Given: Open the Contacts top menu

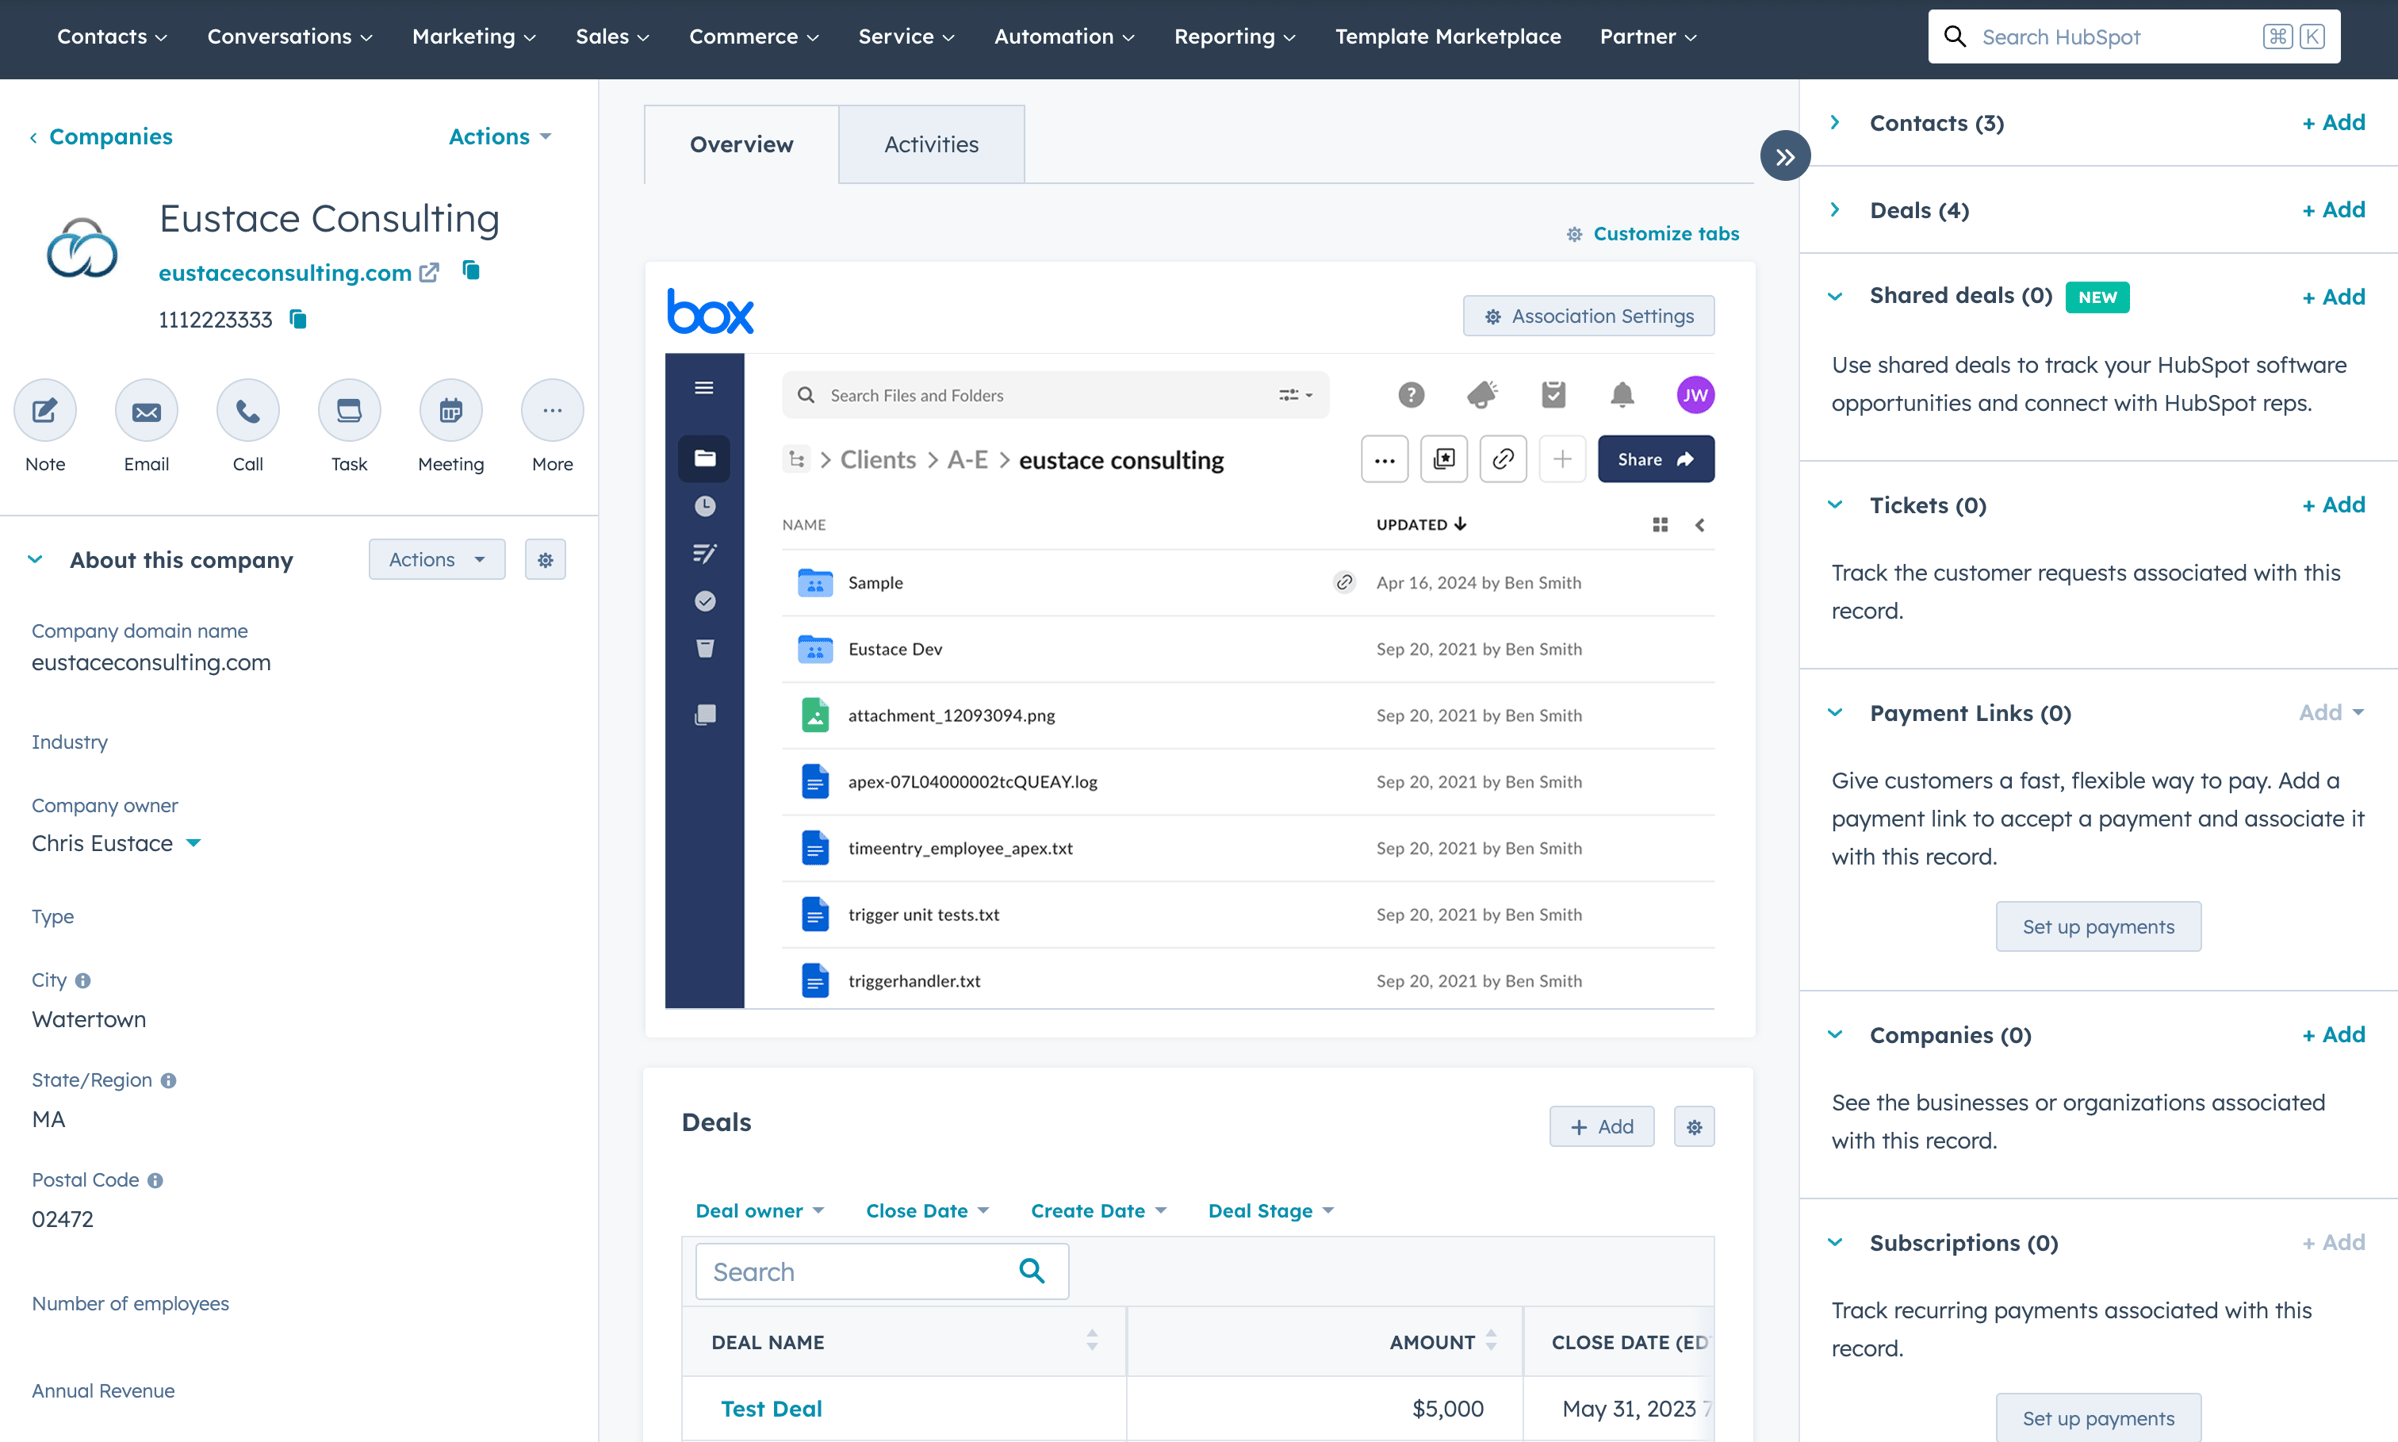Looking at the screenshot, I should pos(112,36).
